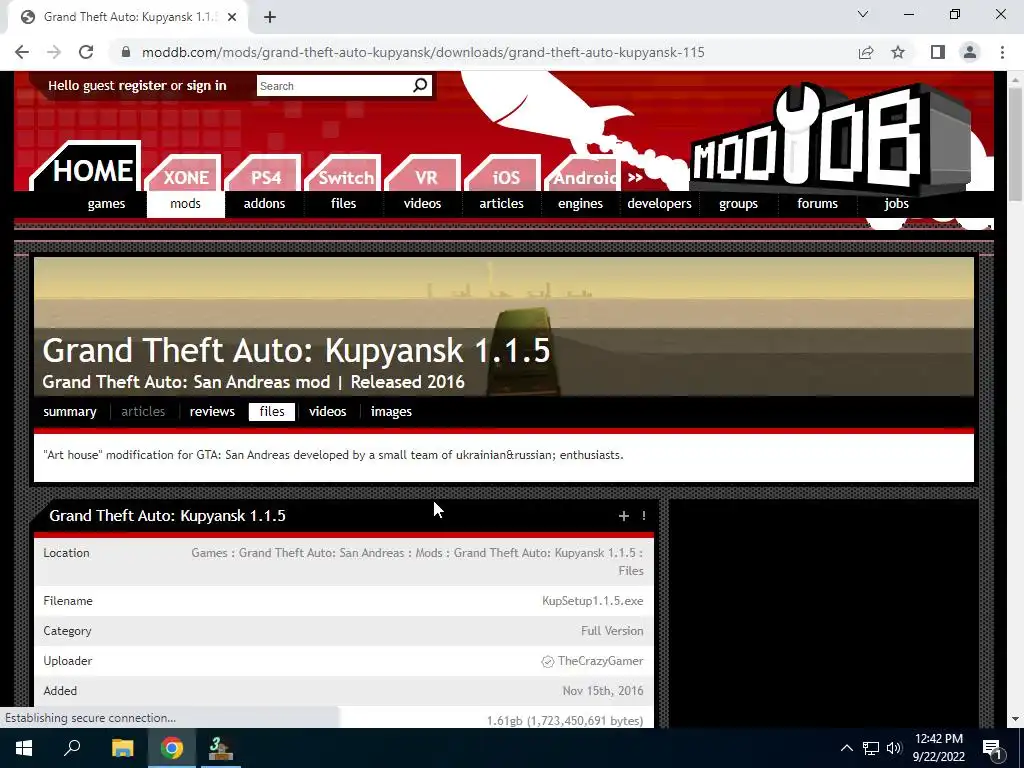Click the verified badge beside TheCrazyGamer
The width and height of the screenshot is (1024, 768).
click(x=547, y=662)
